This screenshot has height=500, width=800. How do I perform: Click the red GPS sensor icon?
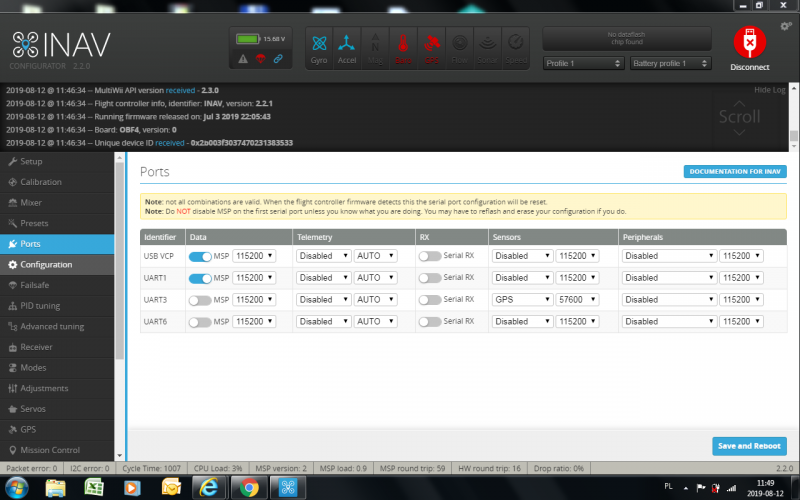point(431,47)
